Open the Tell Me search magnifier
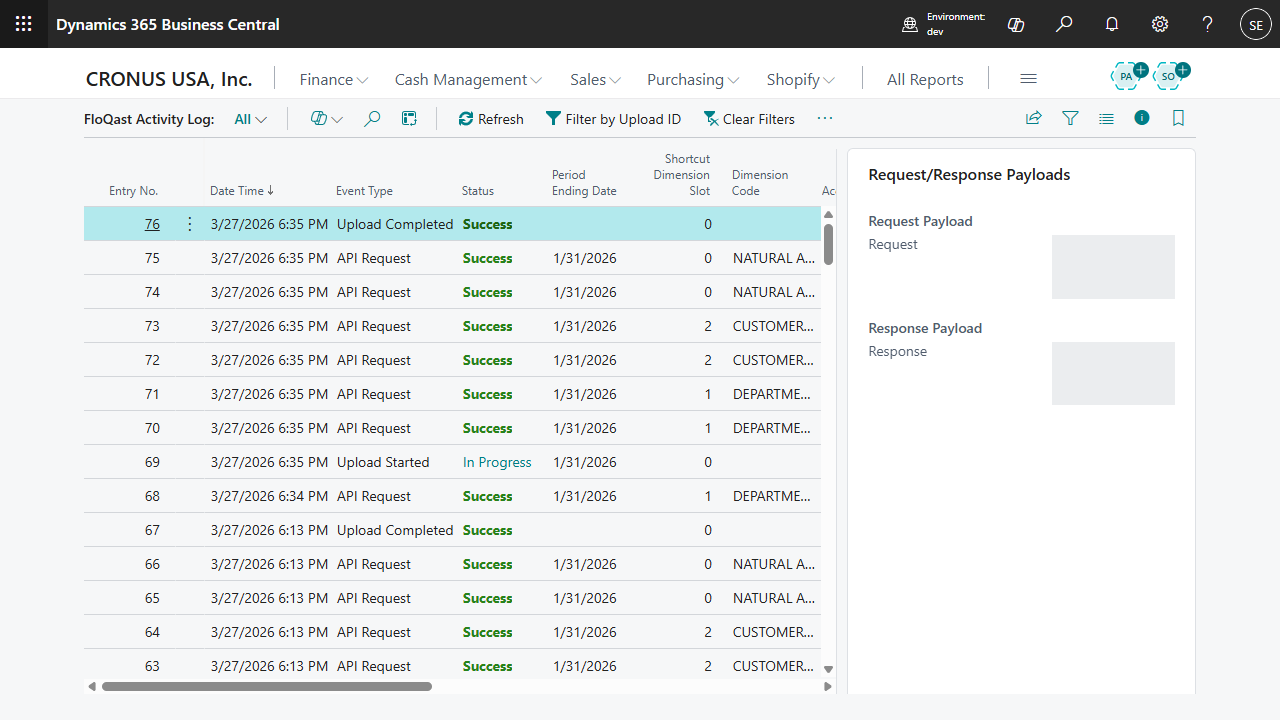This screenshot has width=1280, height=720. click(x=1064, y=24)
